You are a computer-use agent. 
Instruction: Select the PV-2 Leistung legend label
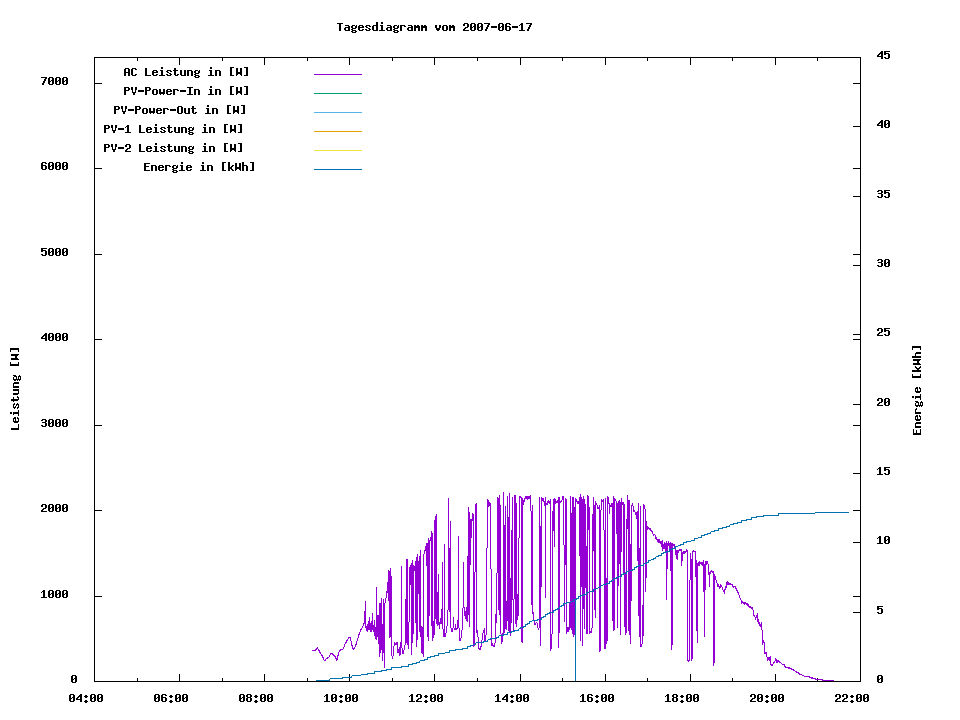tap(173, 148)
